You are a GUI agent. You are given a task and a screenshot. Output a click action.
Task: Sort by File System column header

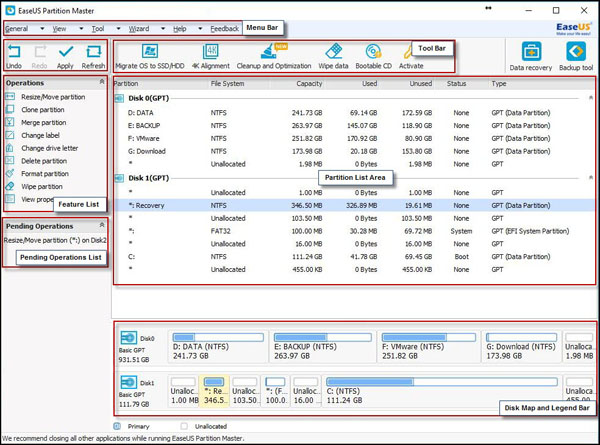[227, 83]
